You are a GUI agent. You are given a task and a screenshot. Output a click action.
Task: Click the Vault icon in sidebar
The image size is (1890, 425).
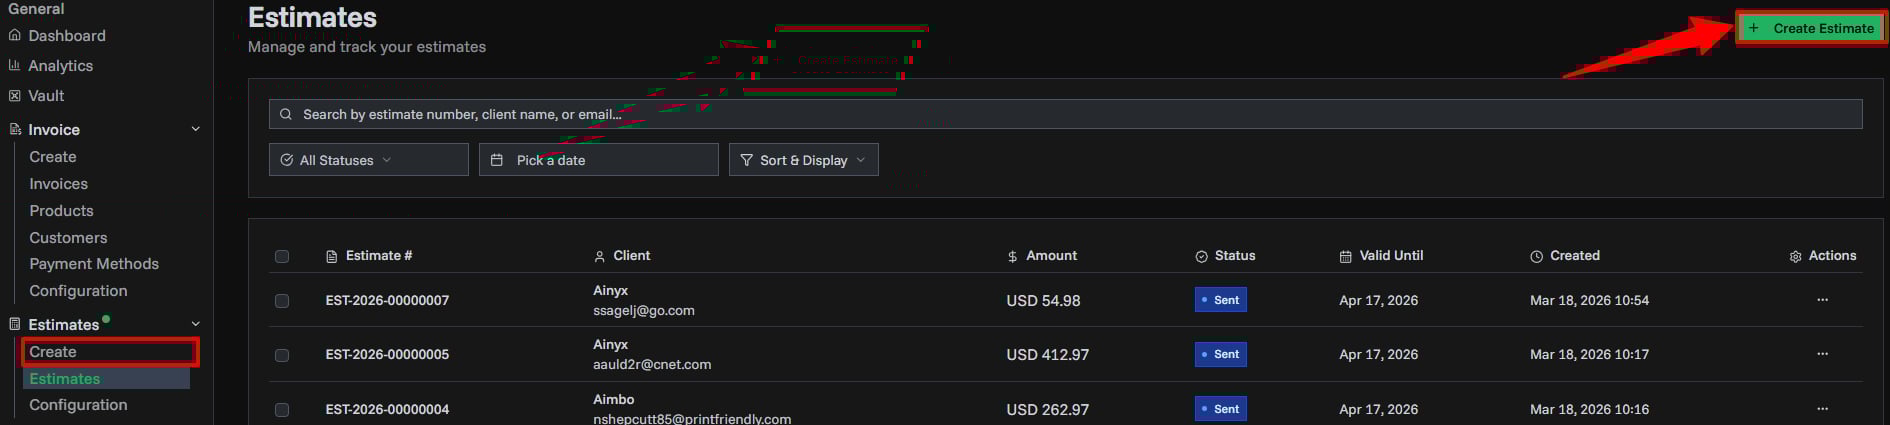tap(14, 96)
